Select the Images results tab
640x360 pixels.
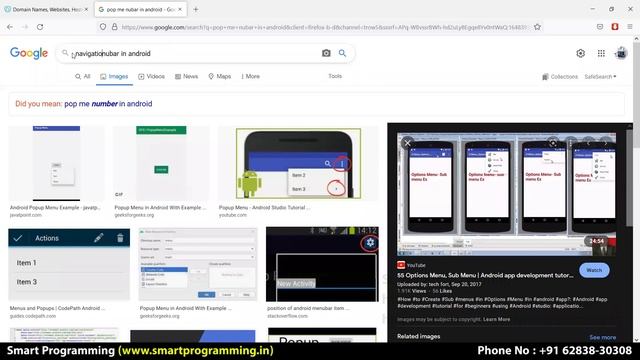114,76
